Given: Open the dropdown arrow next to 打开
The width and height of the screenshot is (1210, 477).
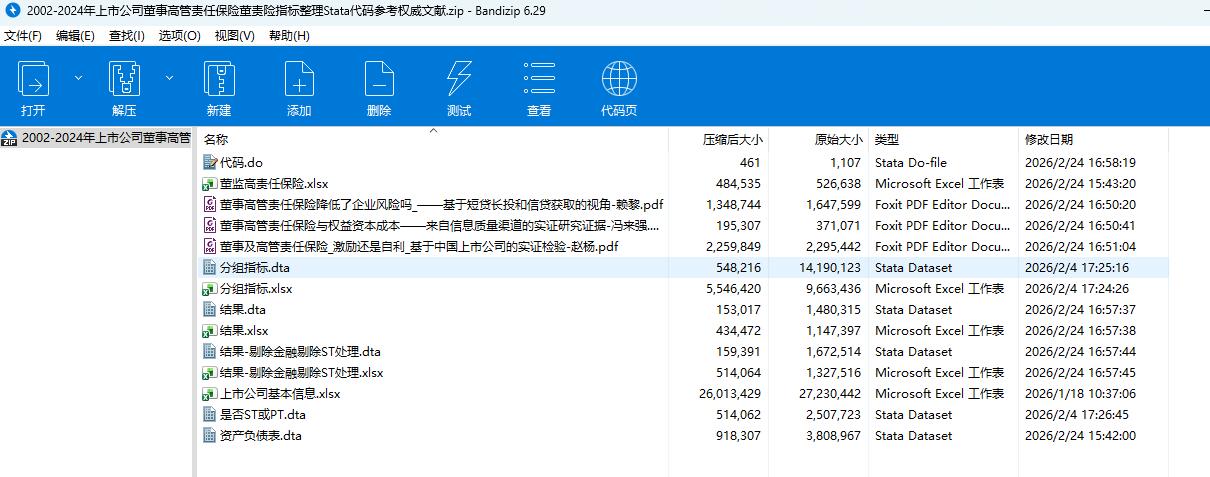Looking at the screenshot, I should pos(78,77).
